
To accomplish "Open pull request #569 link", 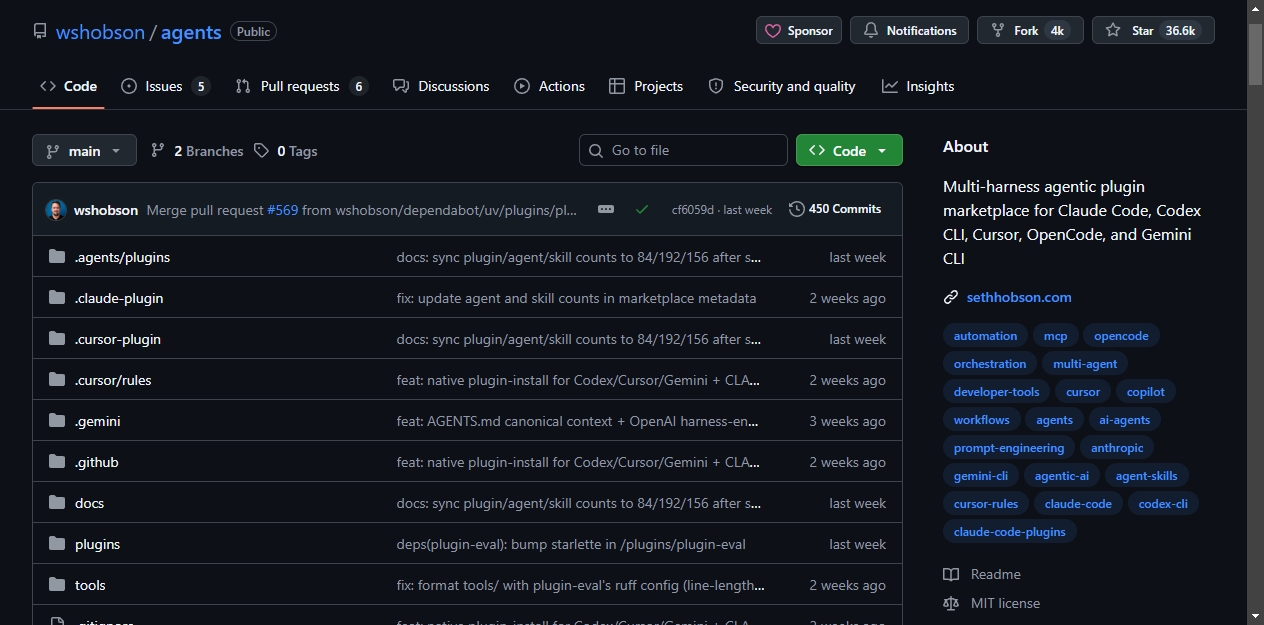I will point(282,210).
